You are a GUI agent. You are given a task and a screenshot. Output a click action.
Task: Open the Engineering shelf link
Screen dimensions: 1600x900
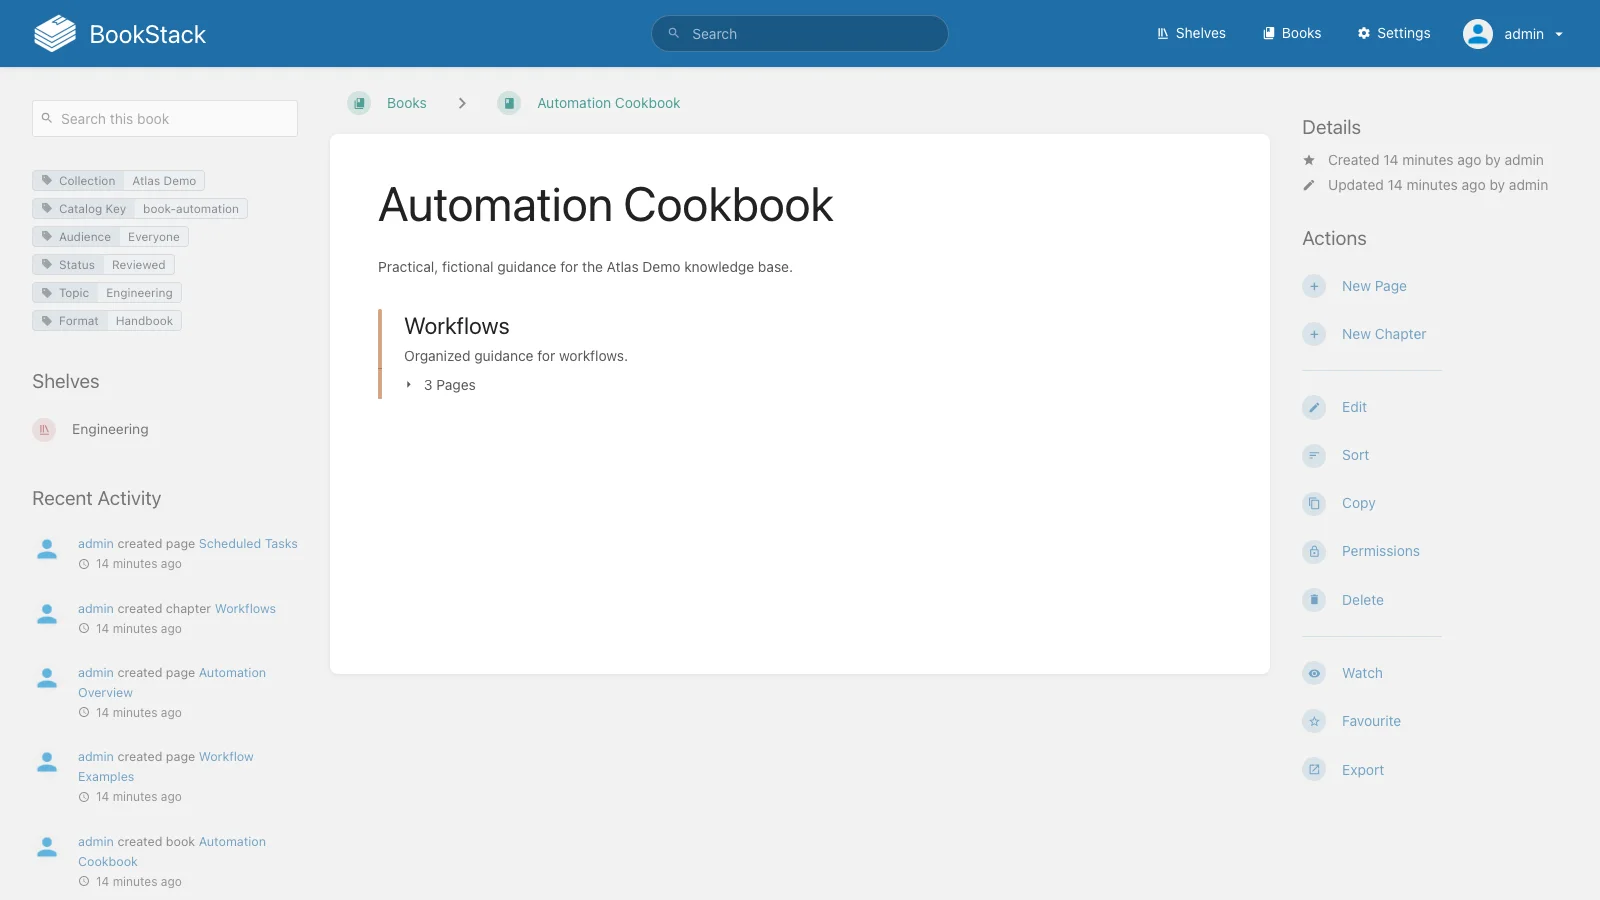coord(110,429)
